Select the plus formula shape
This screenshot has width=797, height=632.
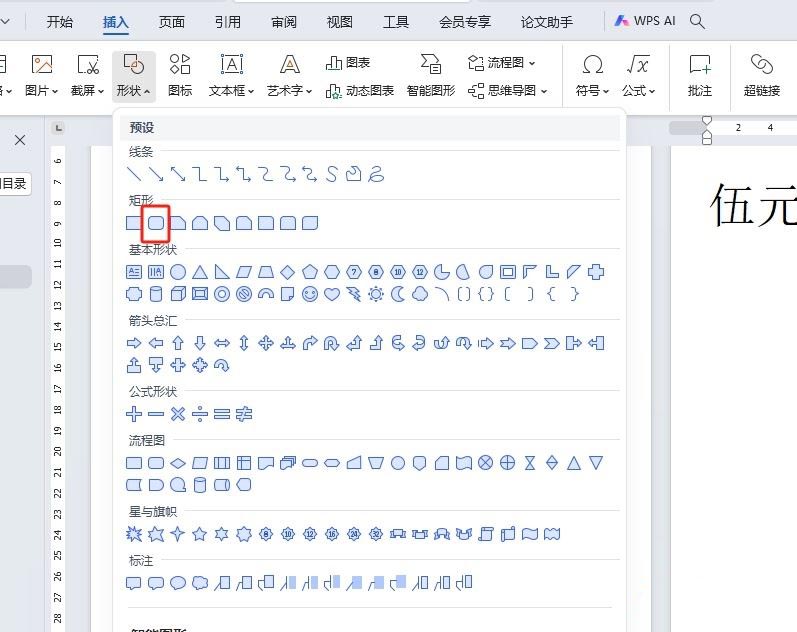pos(134,414)
